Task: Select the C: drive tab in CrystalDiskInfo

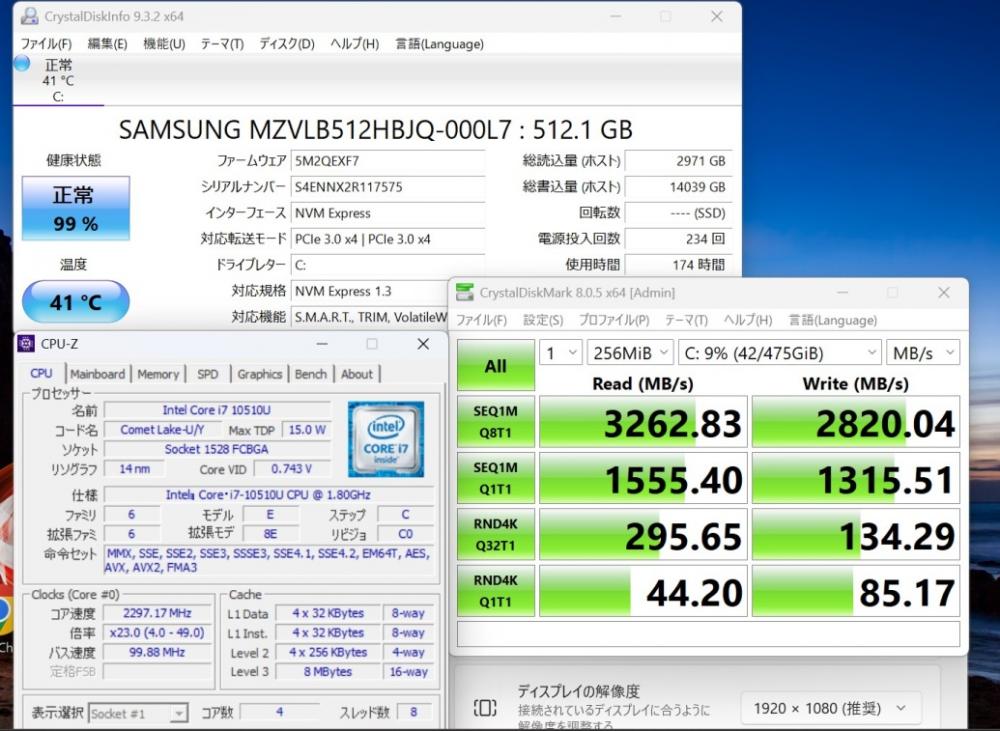Action: [57, 80]
